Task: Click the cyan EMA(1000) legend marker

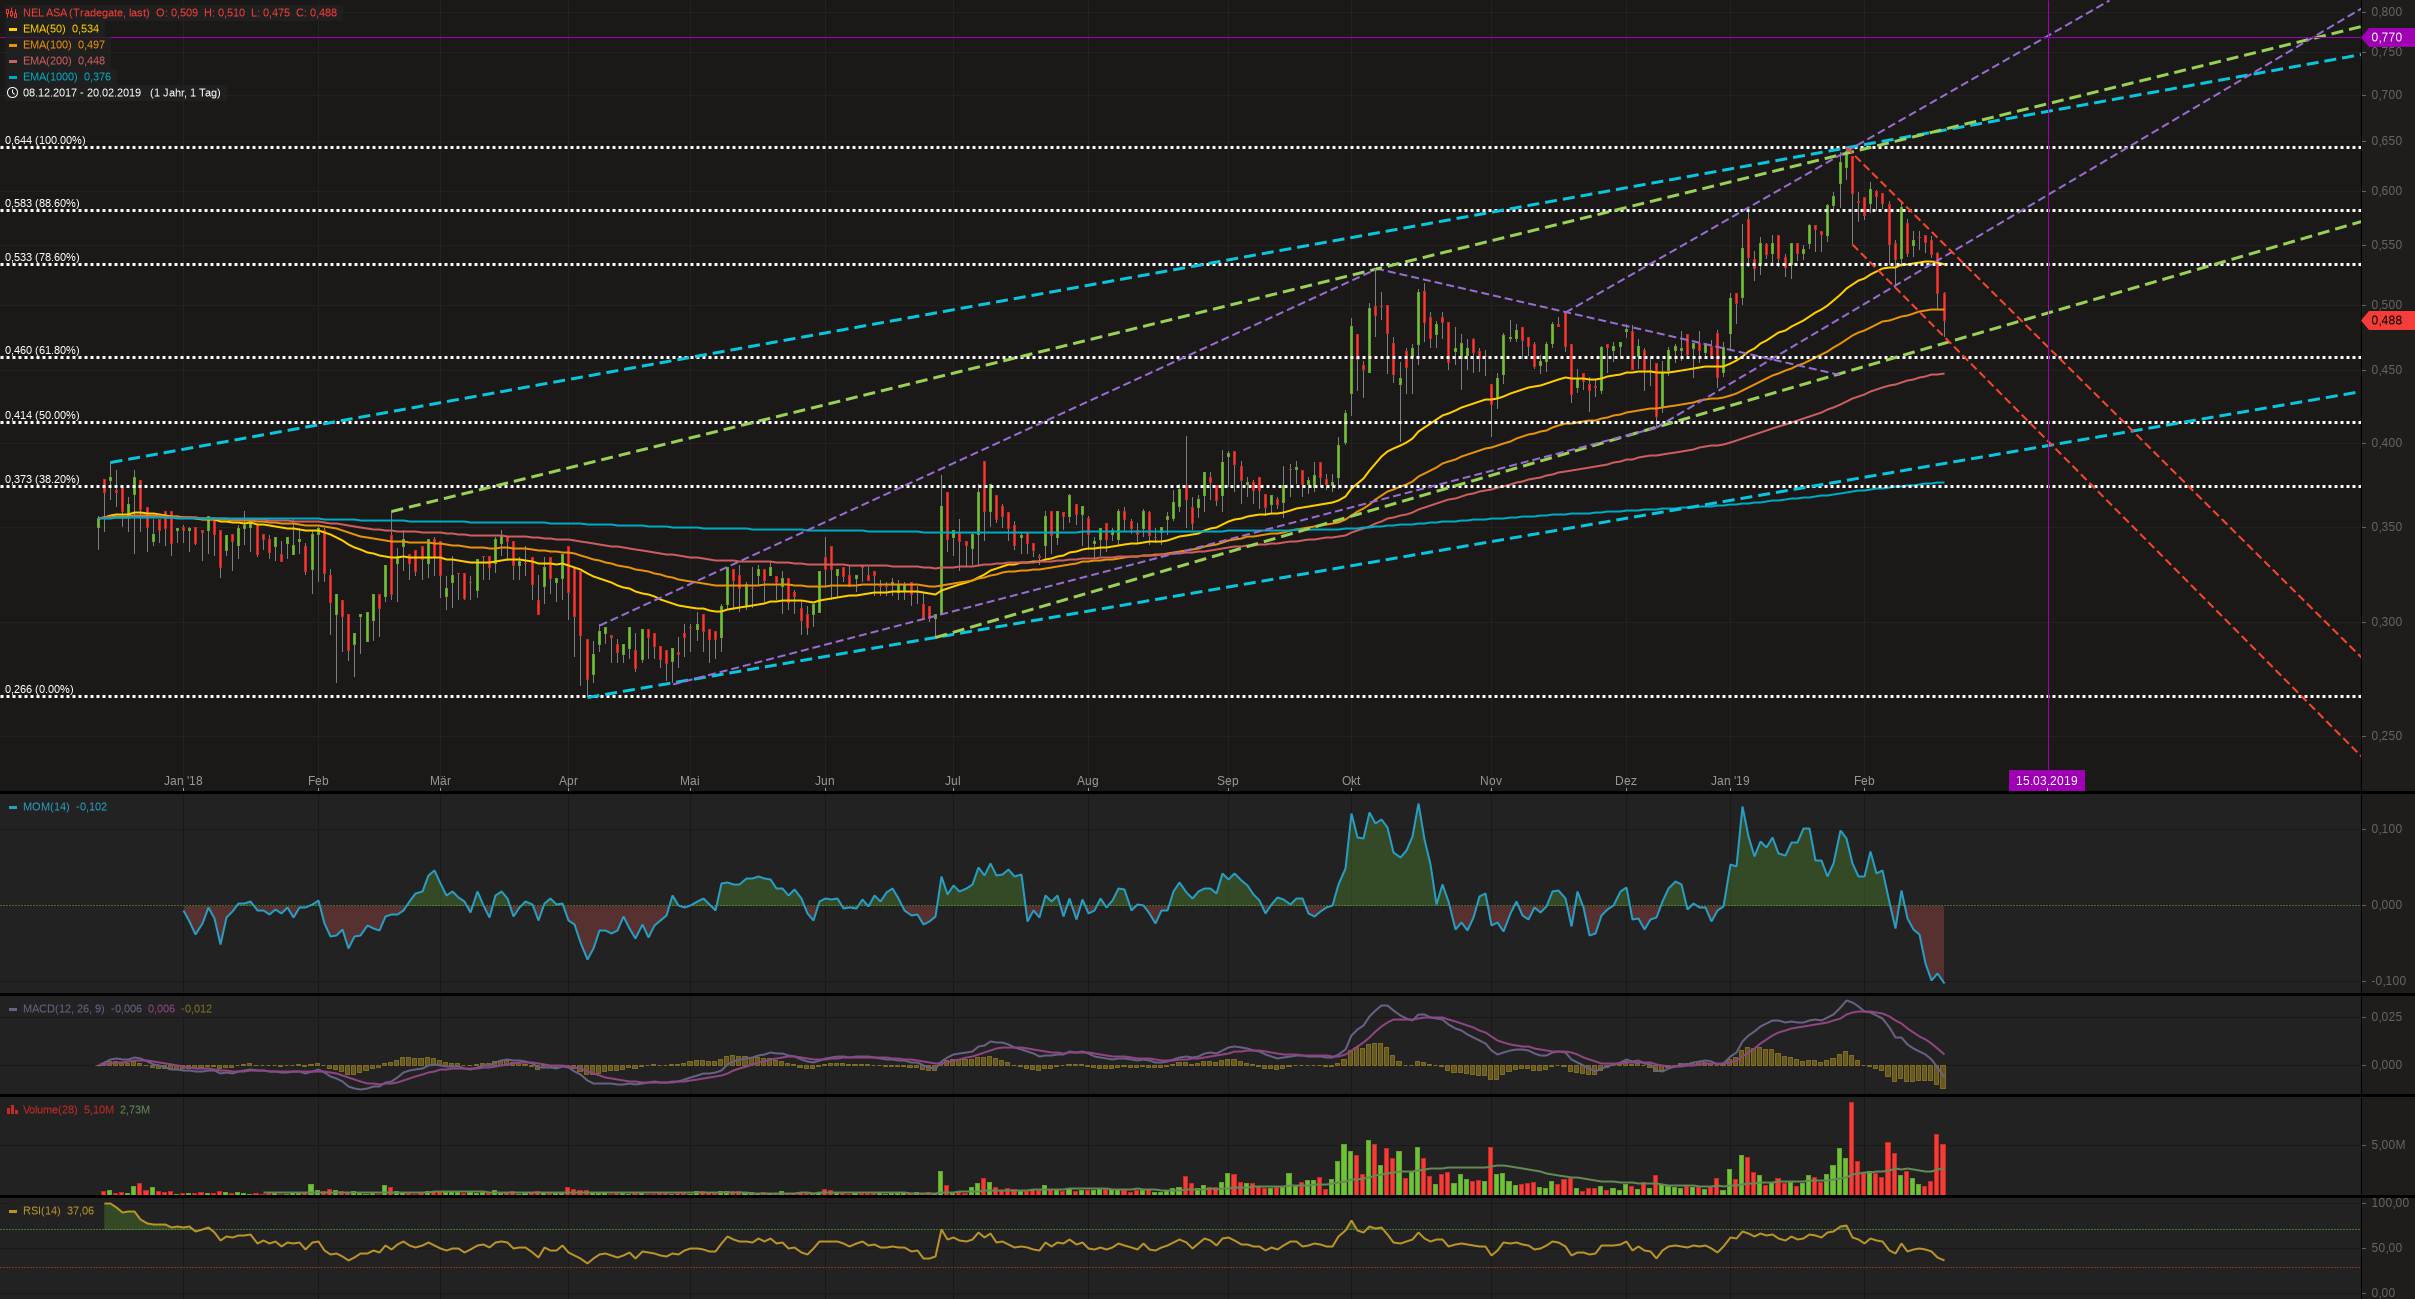Action: click(12, 77)
